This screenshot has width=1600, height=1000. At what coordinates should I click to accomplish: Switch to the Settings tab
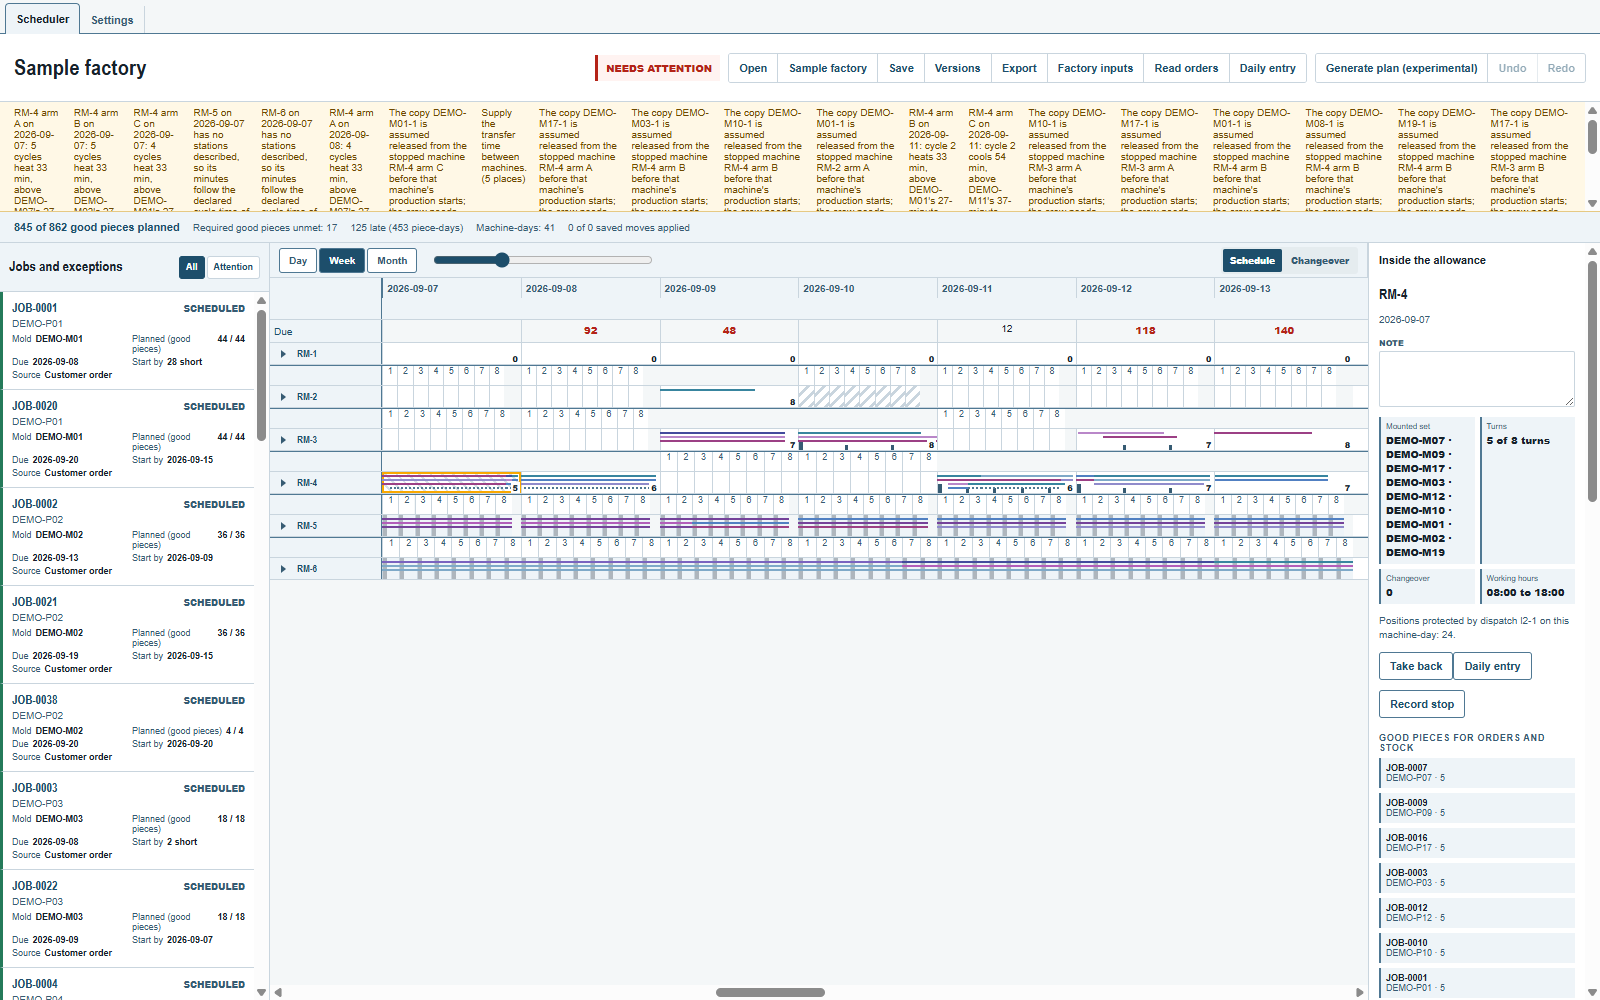coord(112,20)
